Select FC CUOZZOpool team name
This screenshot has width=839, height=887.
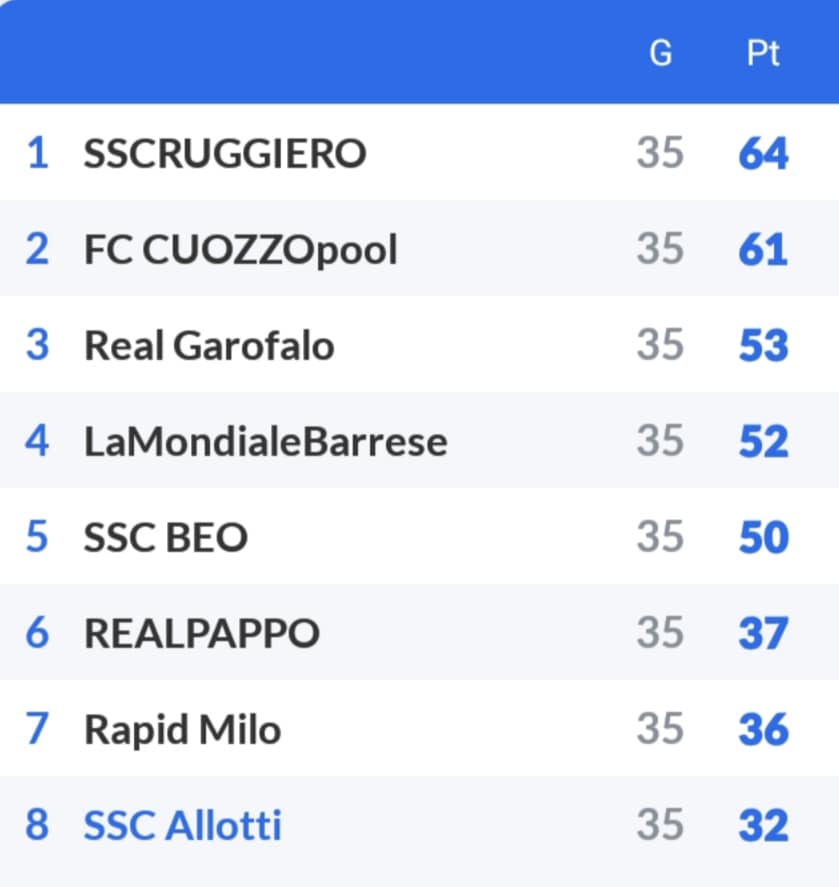[x=241, y=250]
